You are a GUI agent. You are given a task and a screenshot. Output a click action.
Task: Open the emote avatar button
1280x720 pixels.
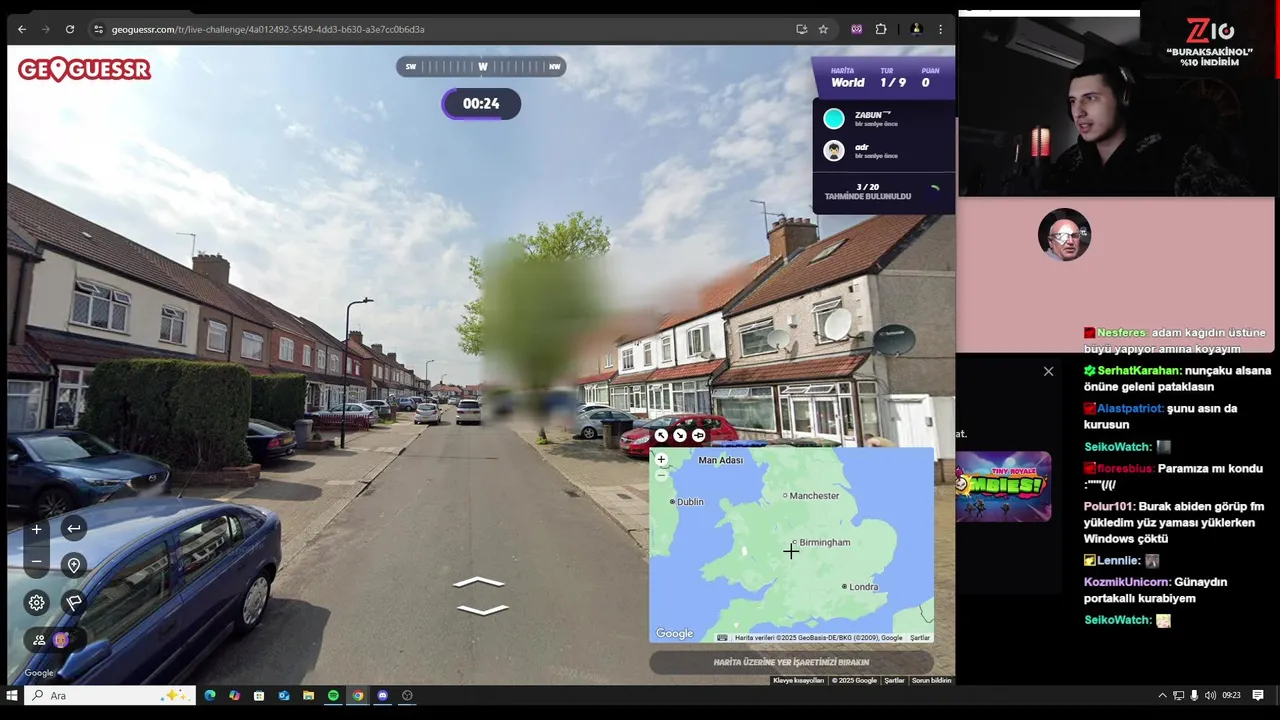click(61, 640)
